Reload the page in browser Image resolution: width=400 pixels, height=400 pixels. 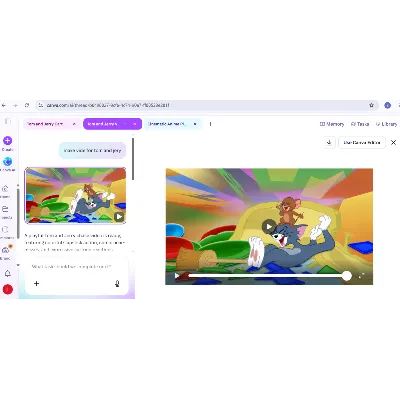27,105
